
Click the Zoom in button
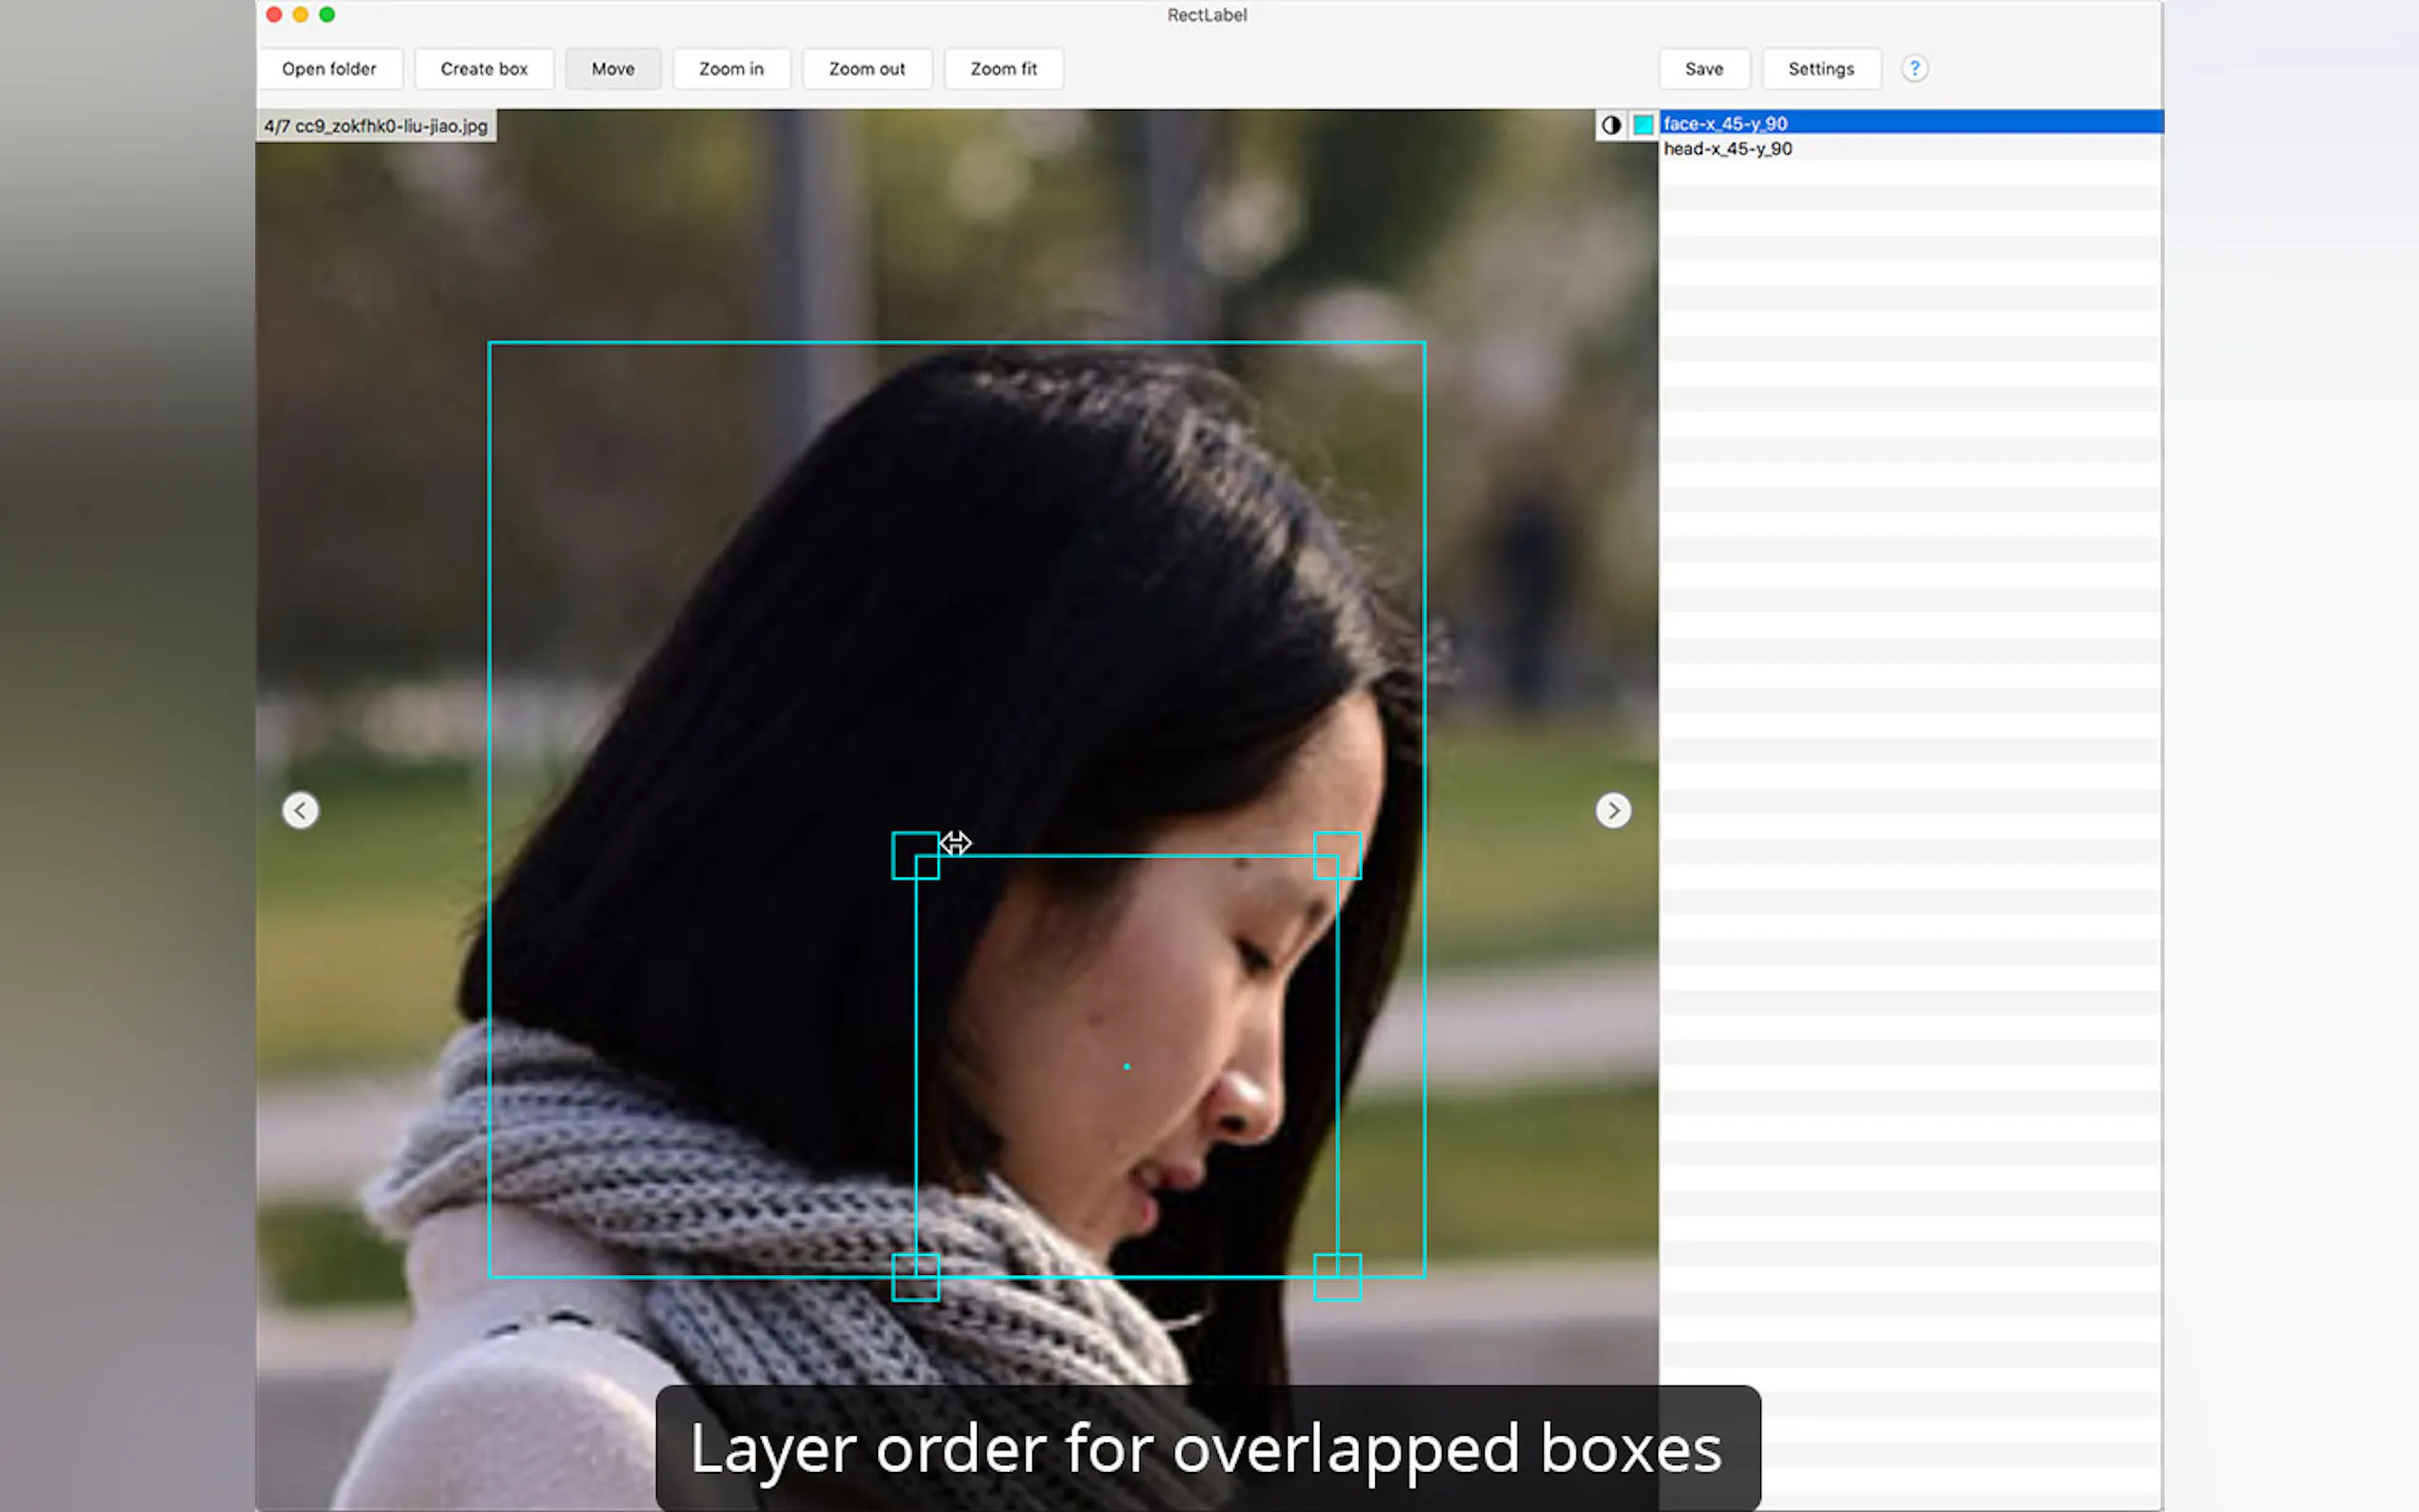coord(731,69)
